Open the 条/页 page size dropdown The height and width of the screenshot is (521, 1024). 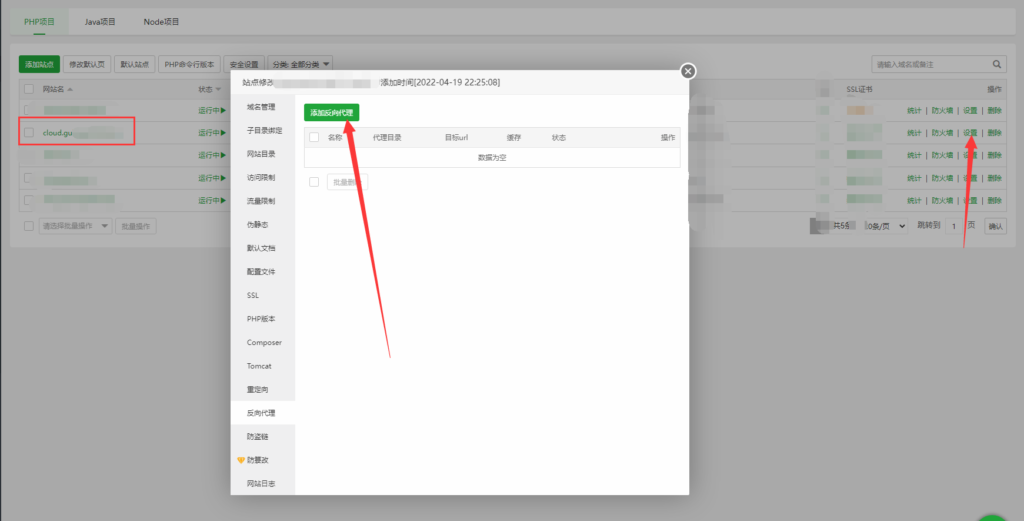point(886,226)
